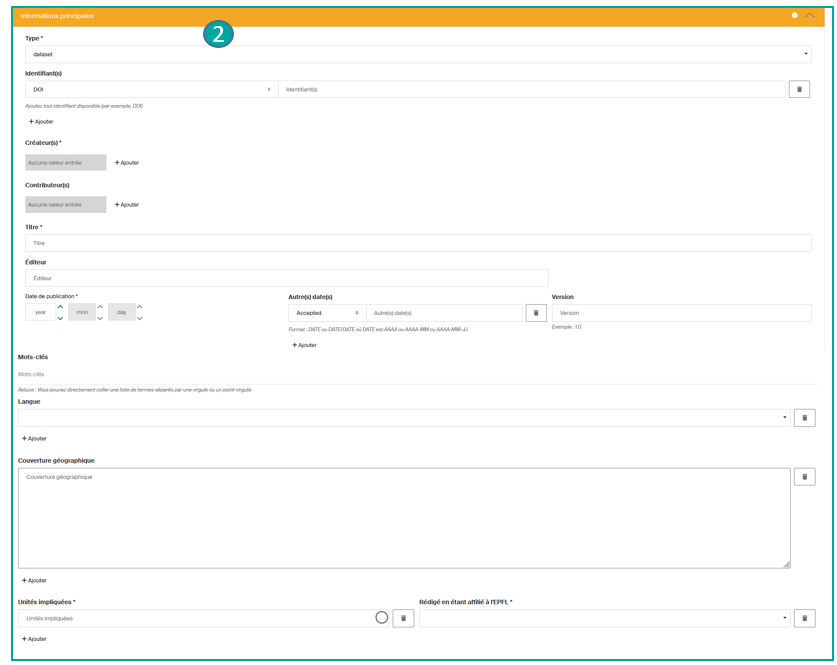The image size is (837, 665).
Task: Click trash icon beside Langue field
Action: [804, 418]
